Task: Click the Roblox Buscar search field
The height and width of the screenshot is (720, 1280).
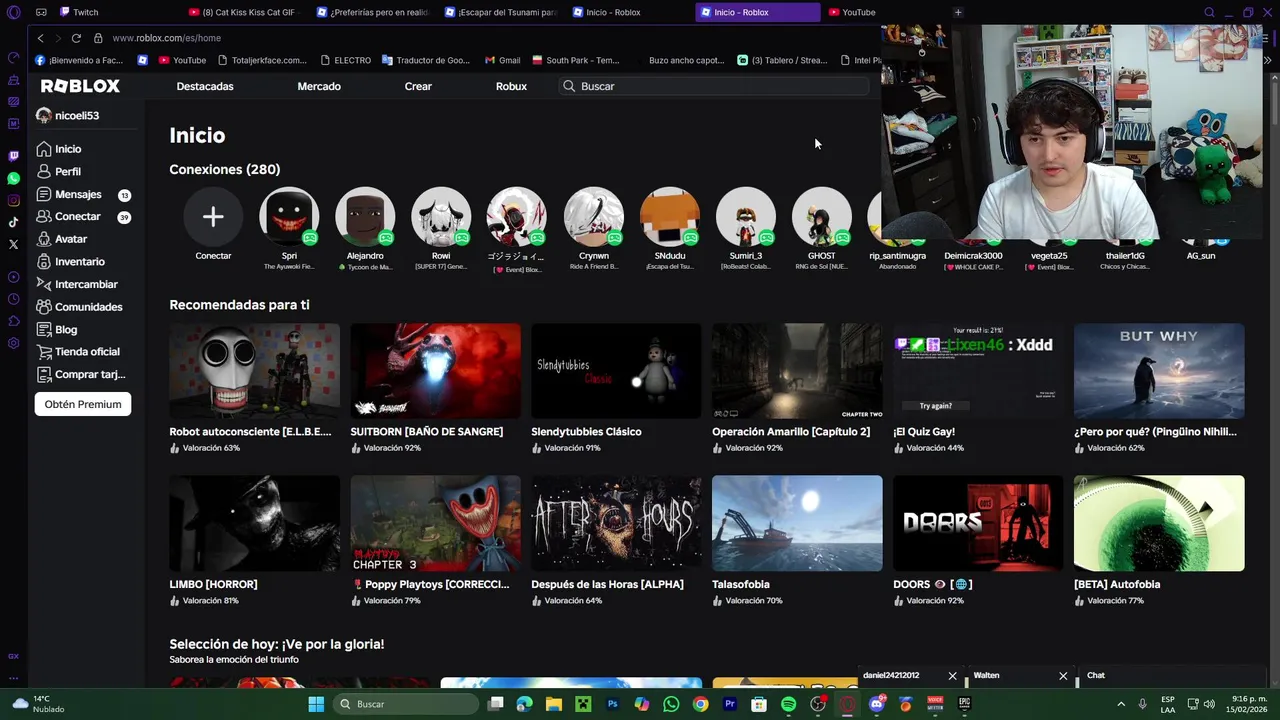Action: (x=714, y=86)
